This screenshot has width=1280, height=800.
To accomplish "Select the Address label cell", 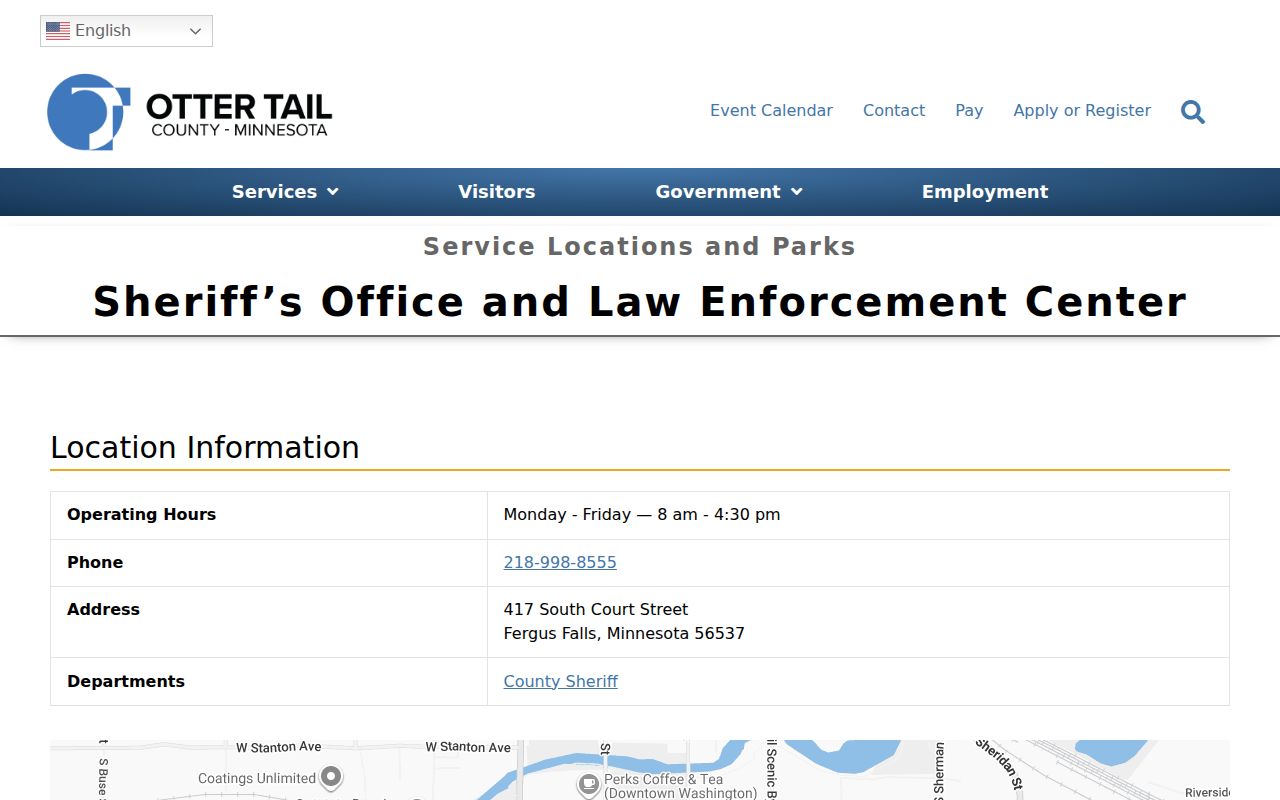I will tap(269, 622).
